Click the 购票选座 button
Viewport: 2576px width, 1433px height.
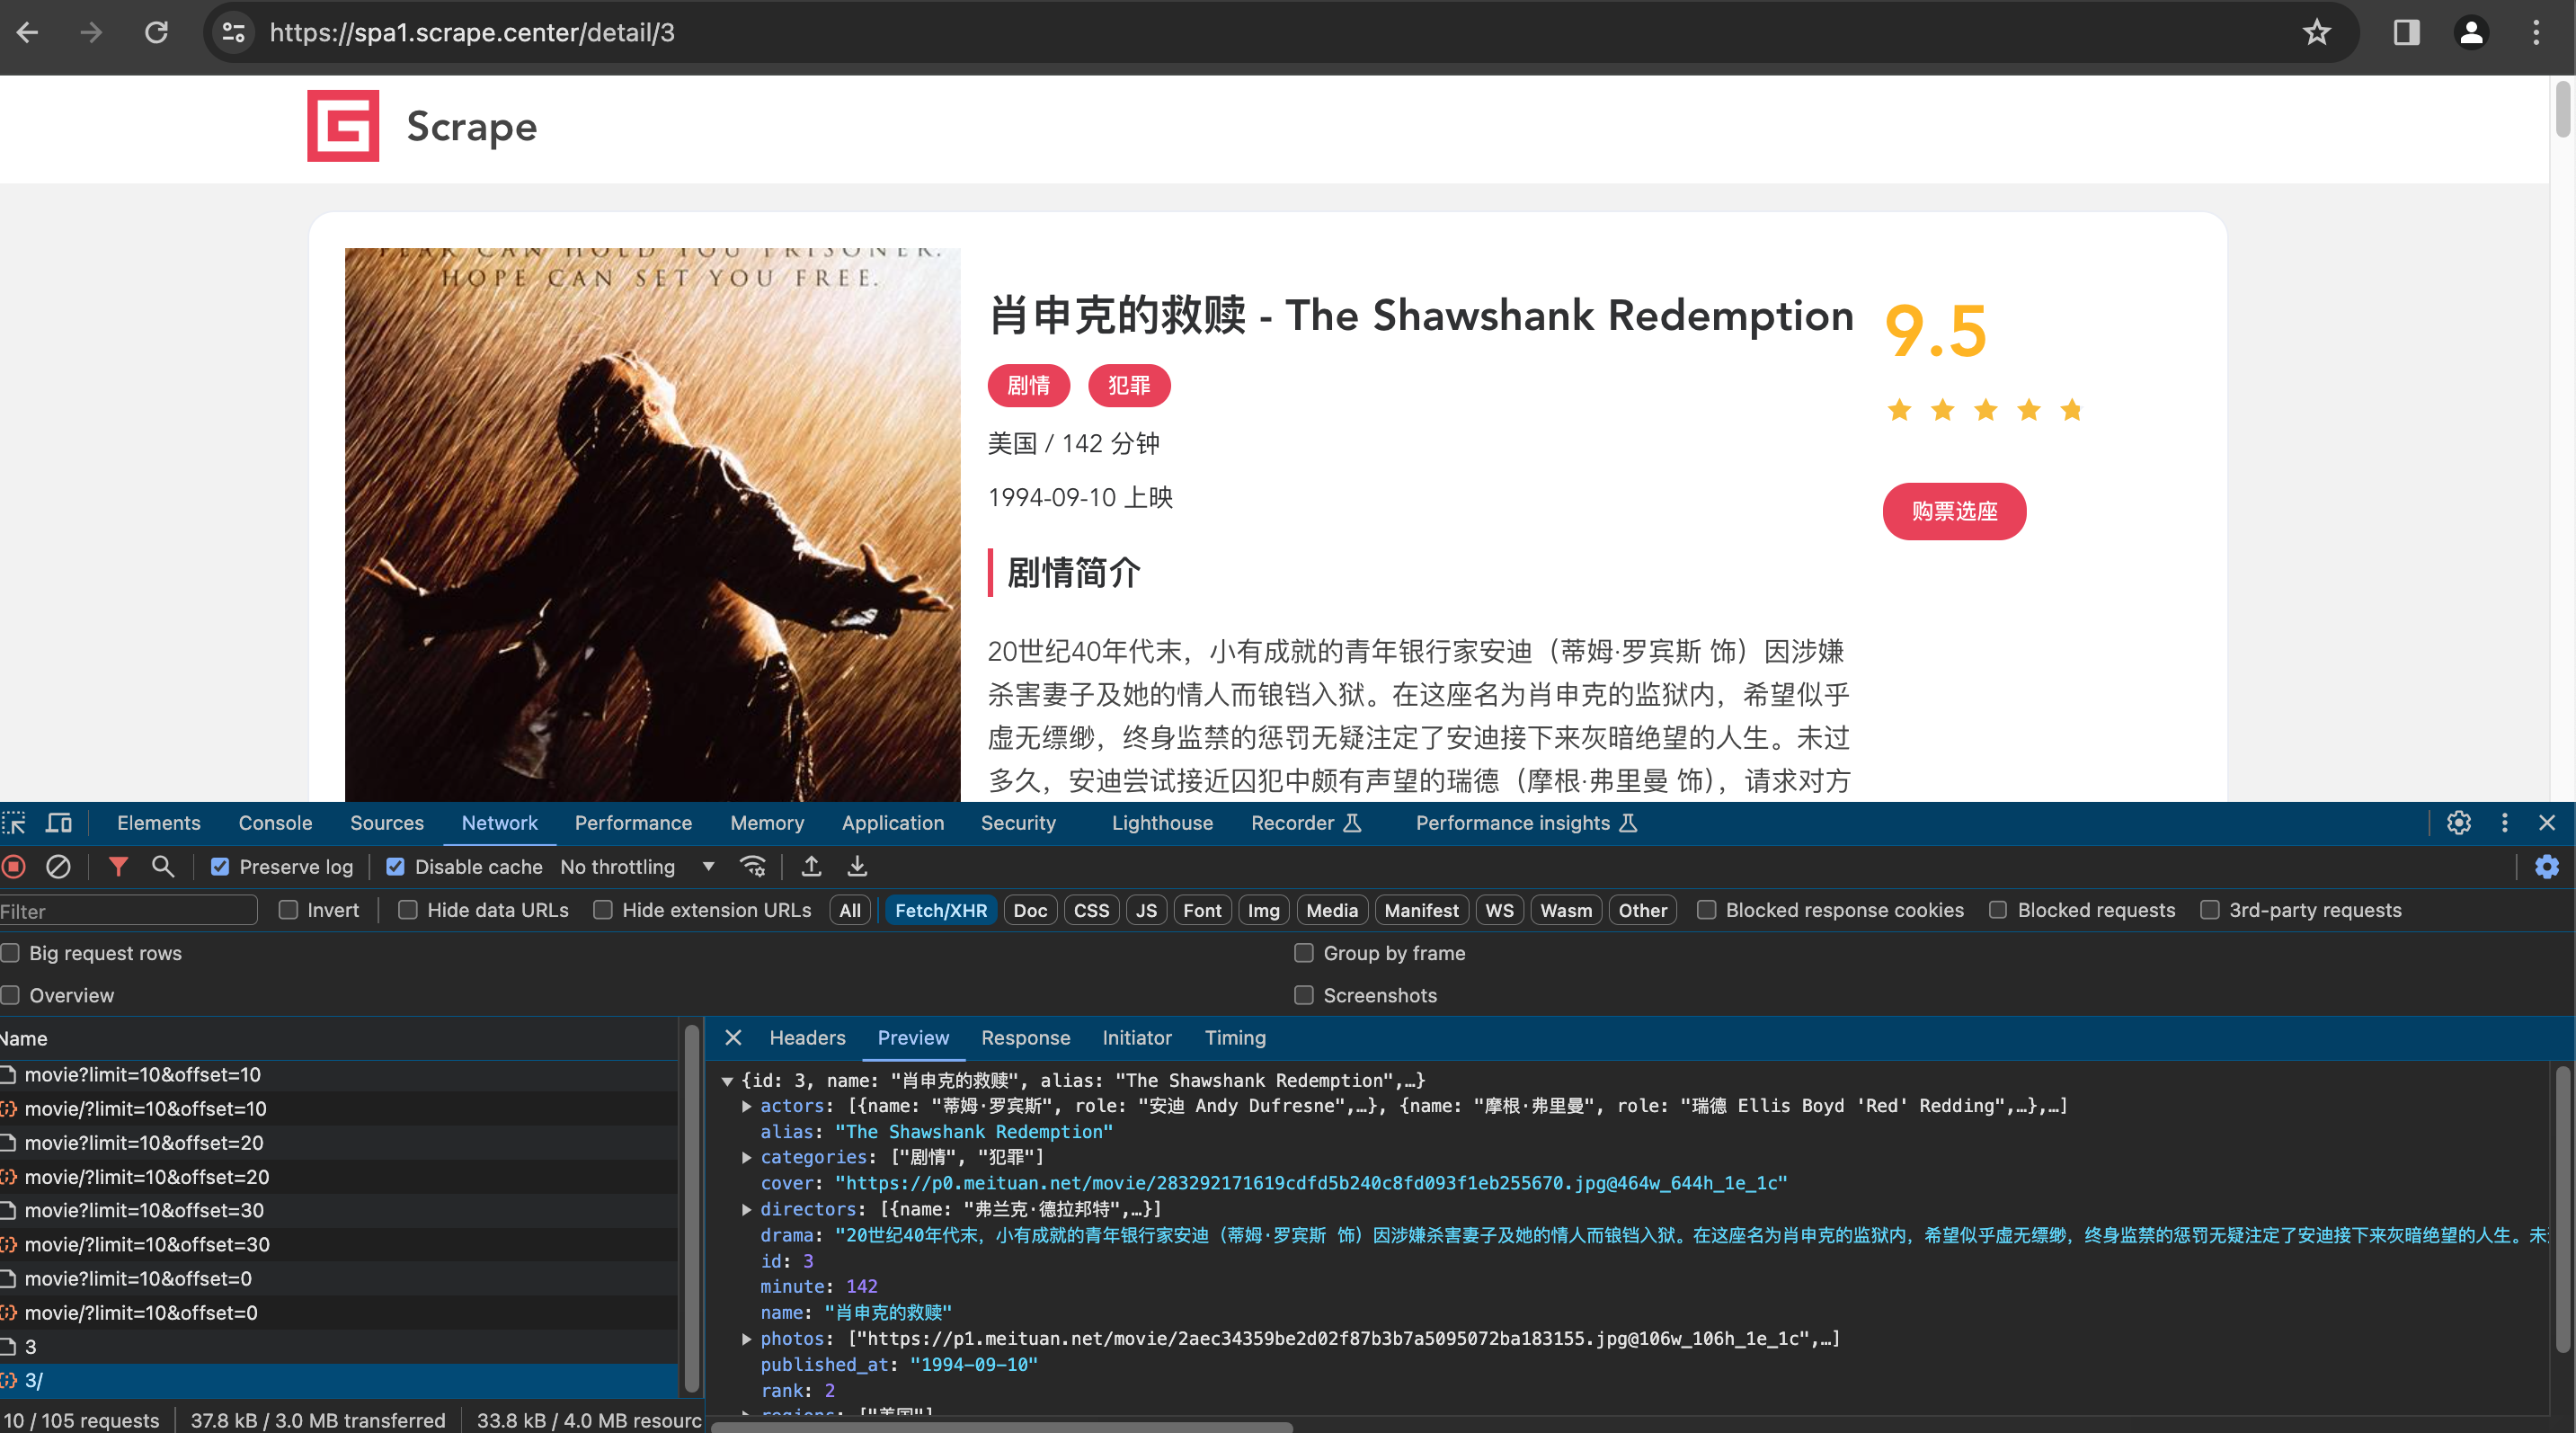1955,512
